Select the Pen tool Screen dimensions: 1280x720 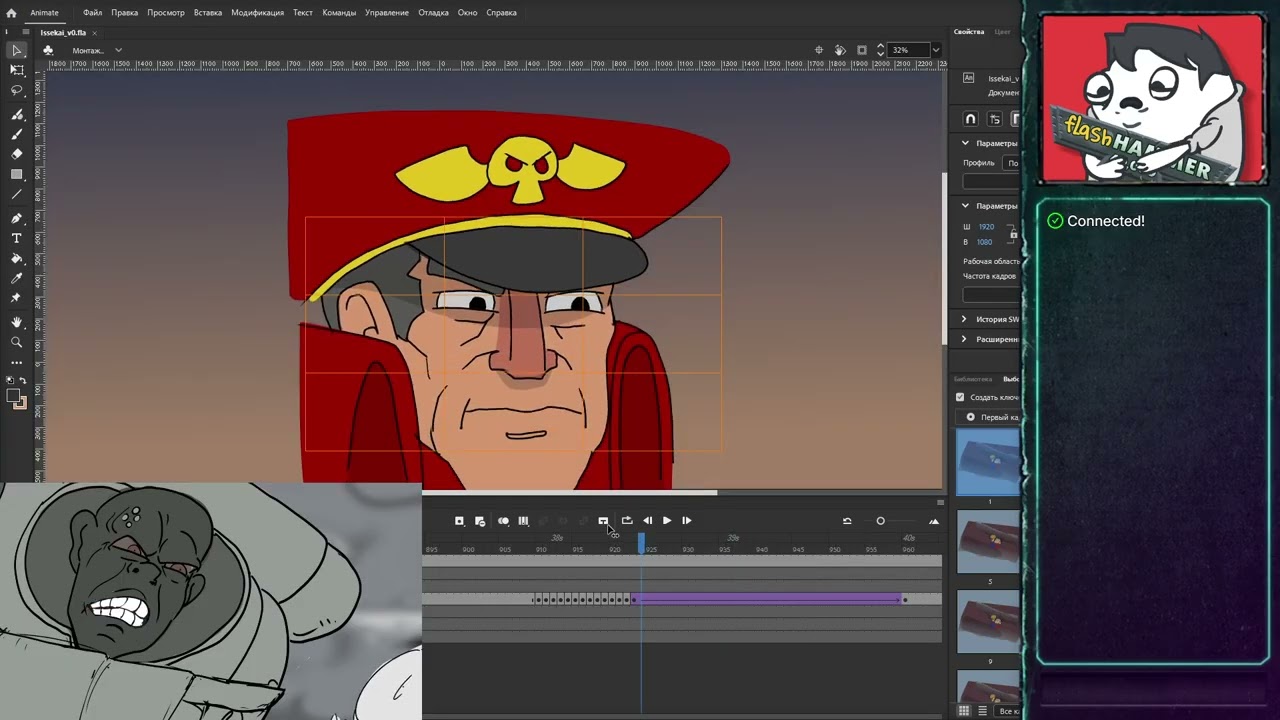point(16,218)
